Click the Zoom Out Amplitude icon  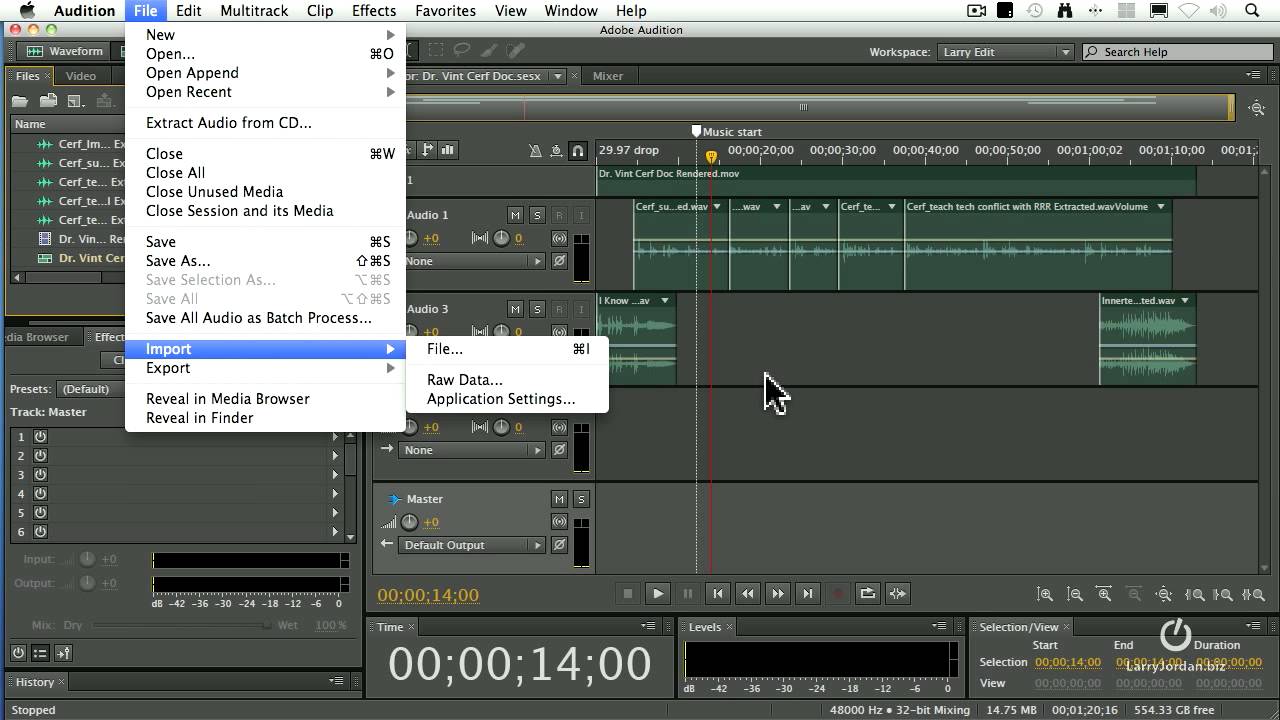coord(1075,594)
